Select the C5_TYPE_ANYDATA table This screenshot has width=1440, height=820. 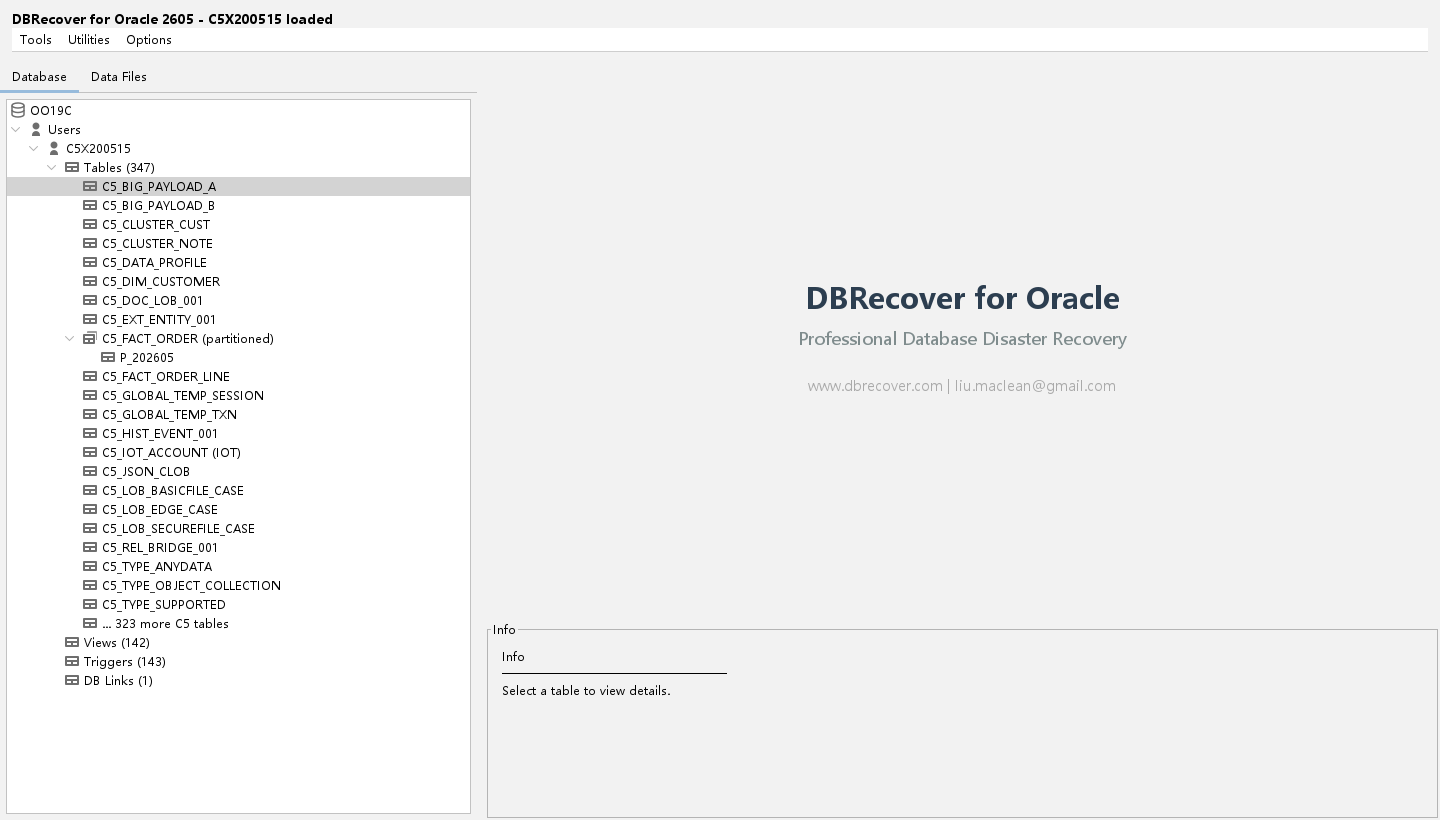[x=157, y=567]
